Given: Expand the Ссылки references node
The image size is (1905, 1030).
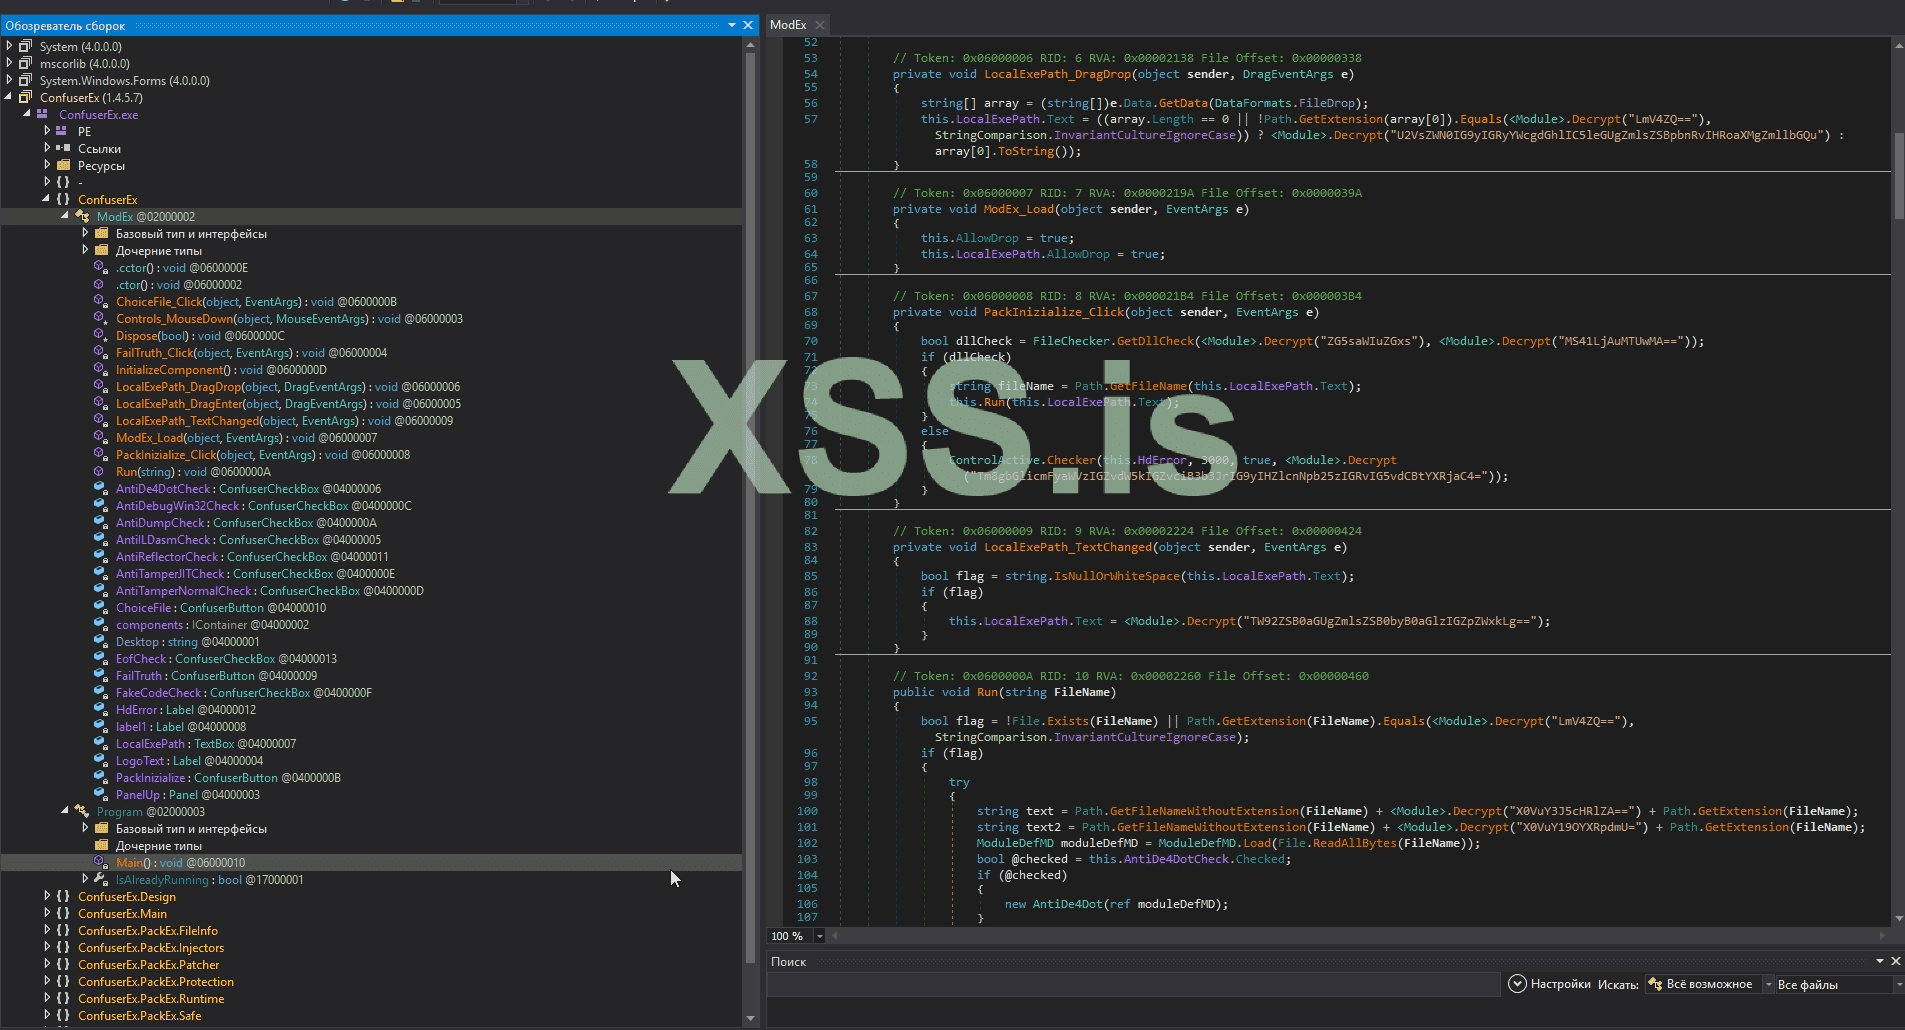Looking at the screenshot, I should click(47, 148).
